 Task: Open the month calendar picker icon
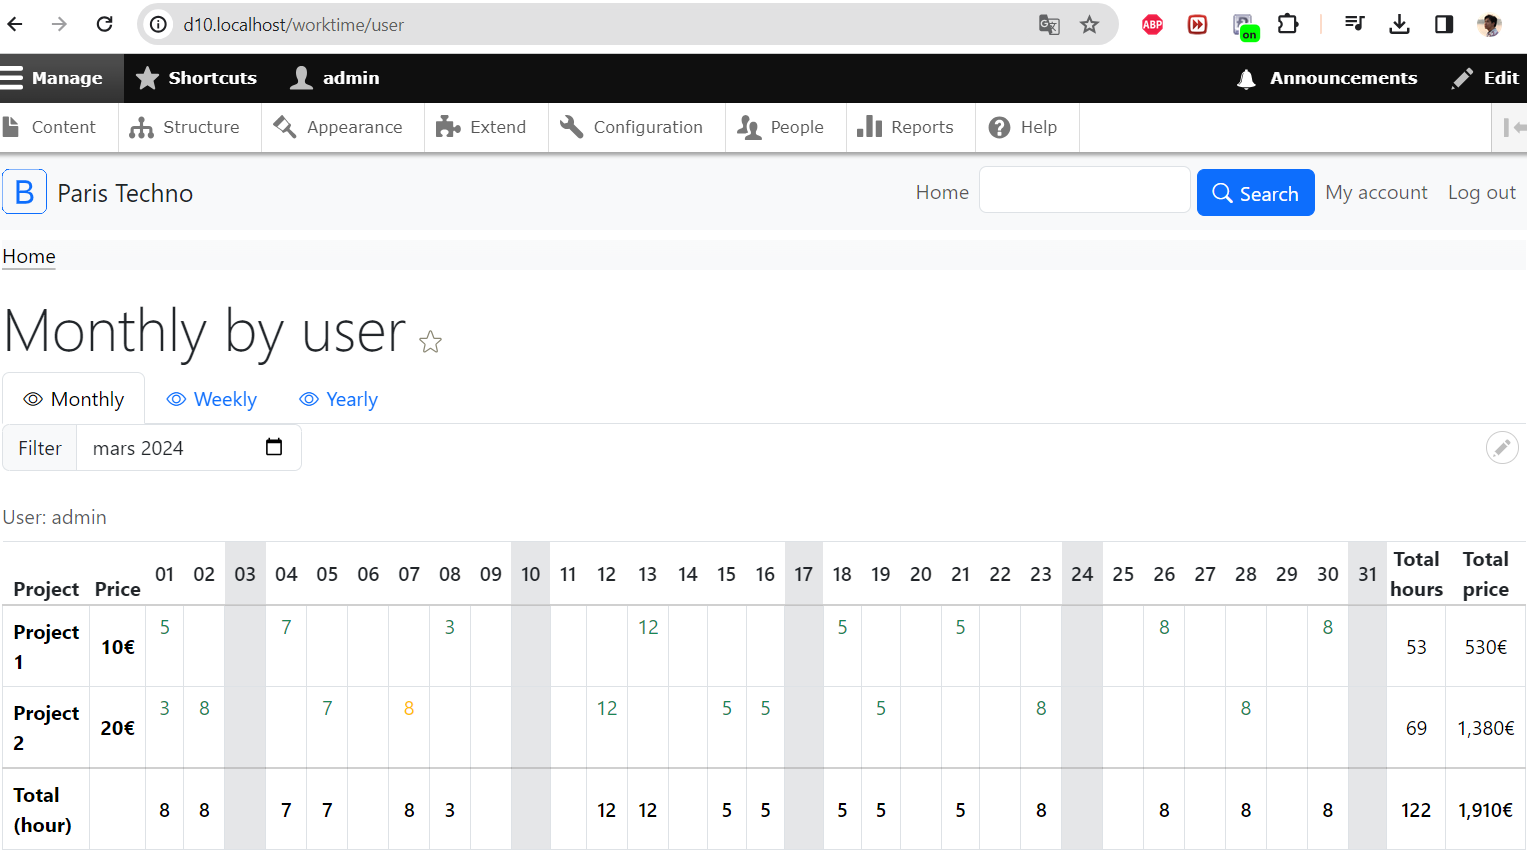pos(274,447)
